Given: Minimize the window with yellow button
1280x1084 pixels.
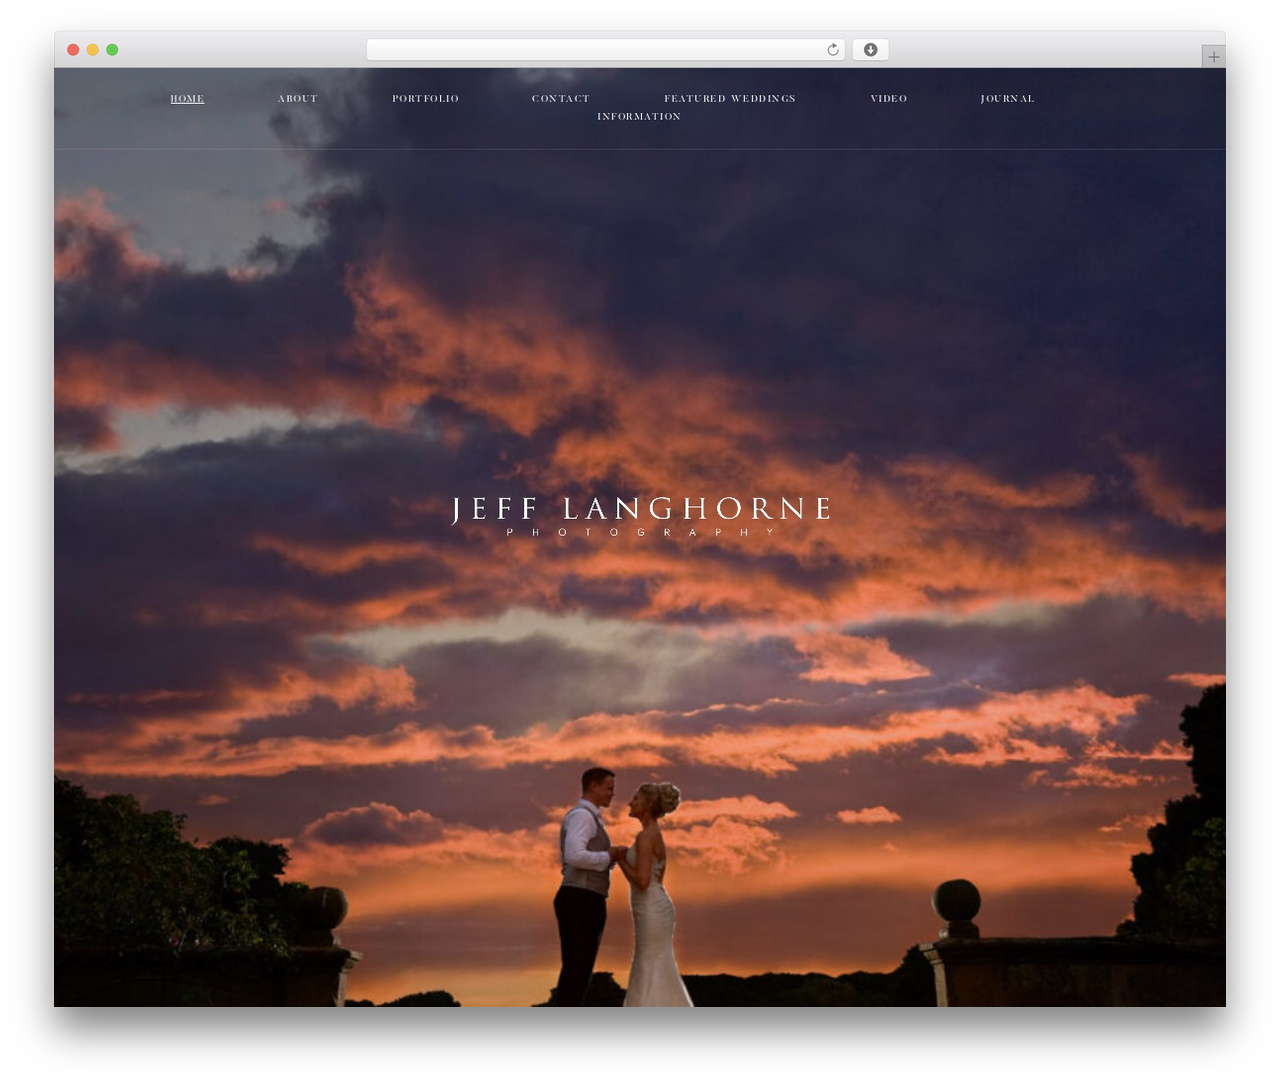Looking at the screenshot, I should coord(93,50).
